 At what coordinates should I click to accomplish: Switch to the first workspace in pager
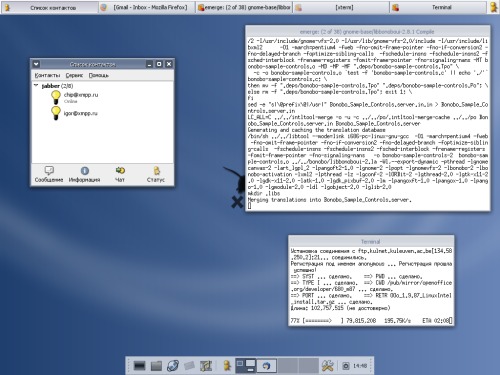click(x=246, y=366)
